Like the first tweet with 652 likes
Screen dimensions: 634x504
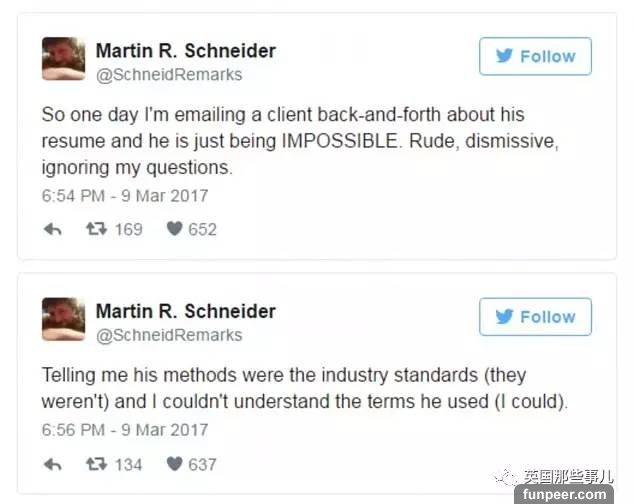click(174, 229)
